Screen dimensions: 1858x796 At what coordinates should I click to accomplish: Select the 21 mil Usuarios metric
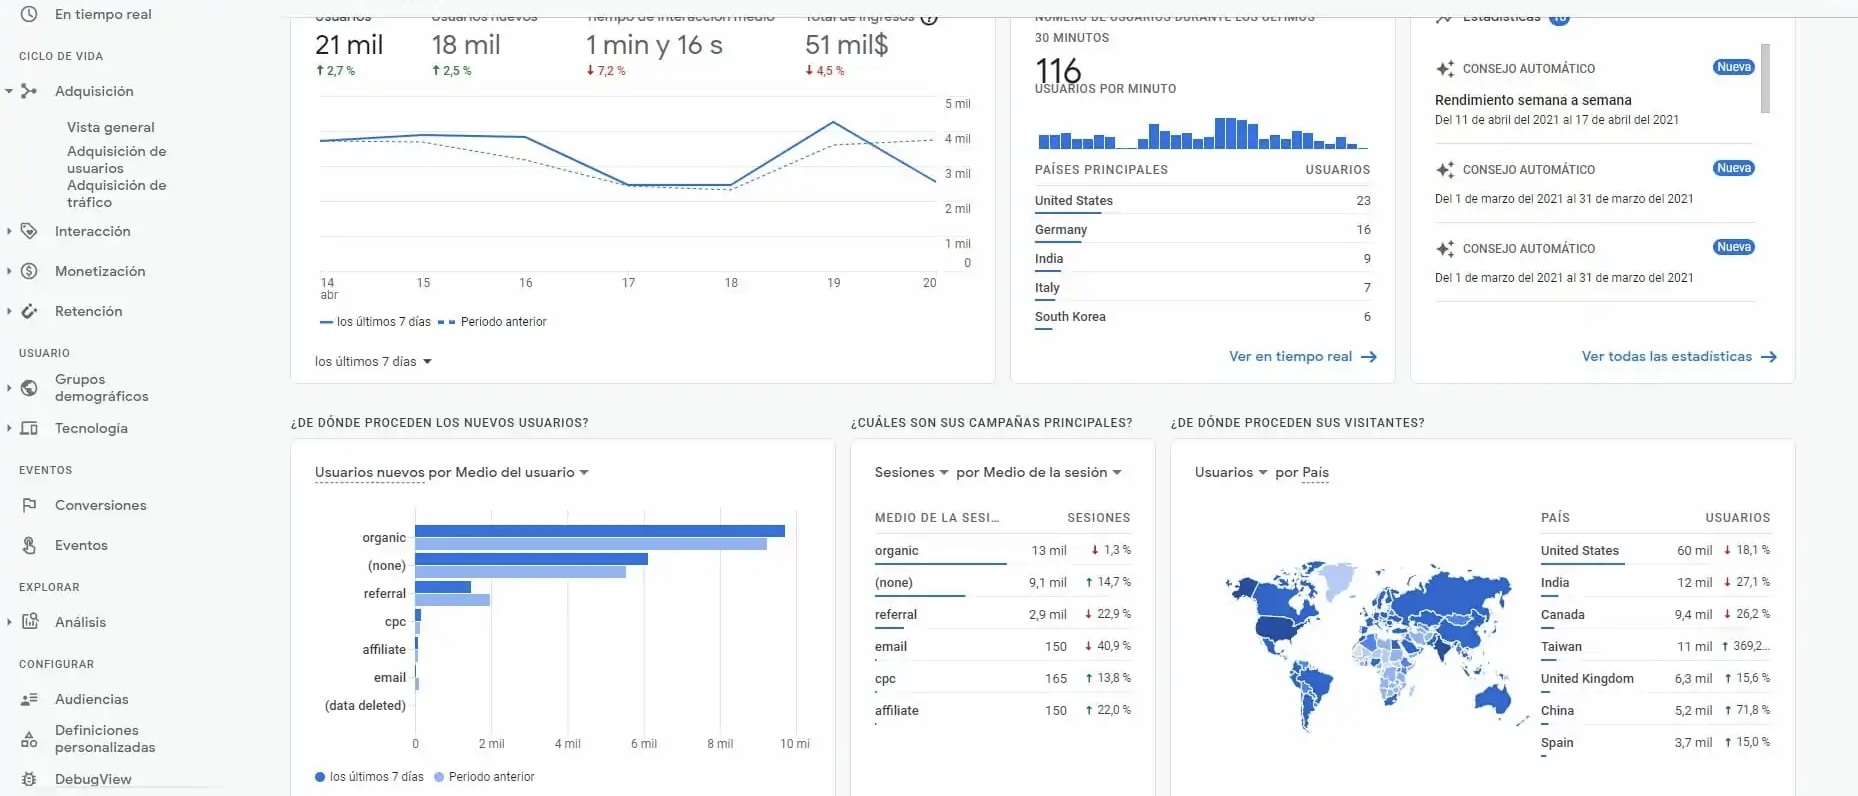click(x=349, y=45)
